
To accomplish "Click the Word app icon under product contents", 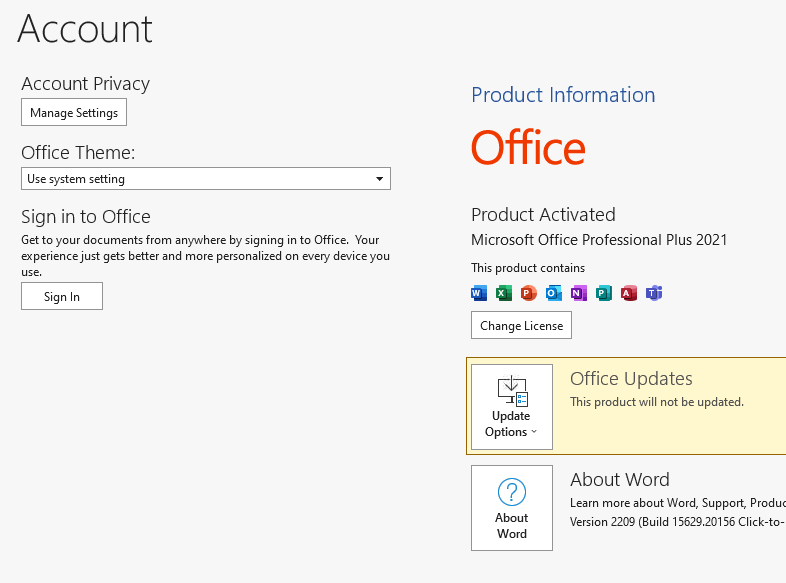I will (479, 293).
